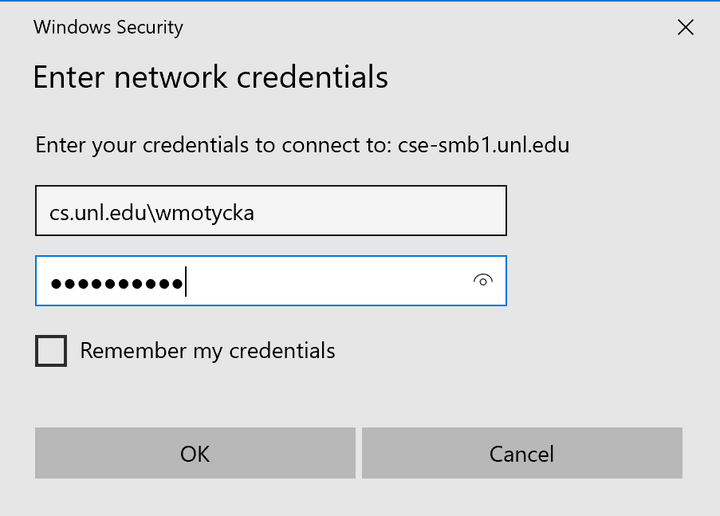Click the "Windows Security" title bar text
The image size is (720, 516).
pyautogui.click(x=108, y=27)
